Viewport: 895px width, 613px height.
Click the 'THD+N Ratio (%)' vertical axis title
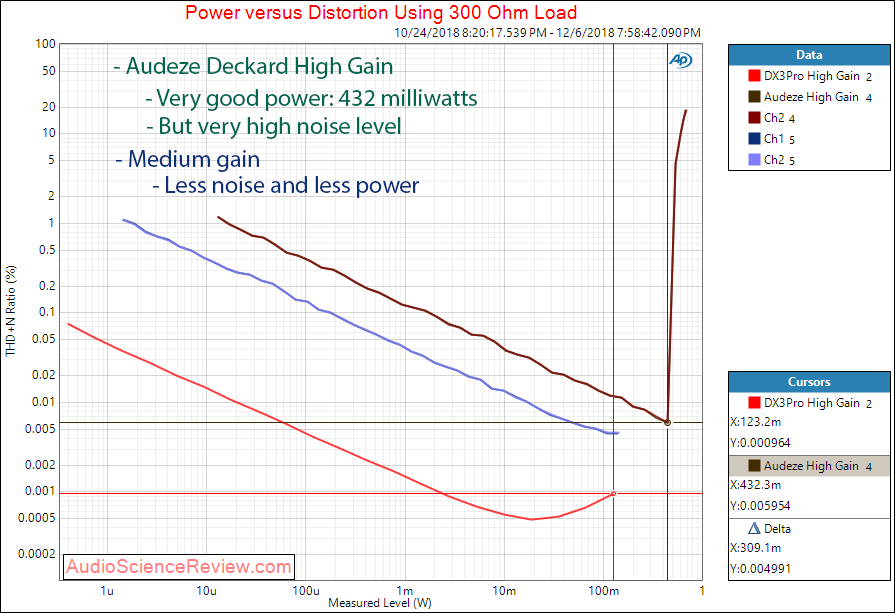[11, 311]
